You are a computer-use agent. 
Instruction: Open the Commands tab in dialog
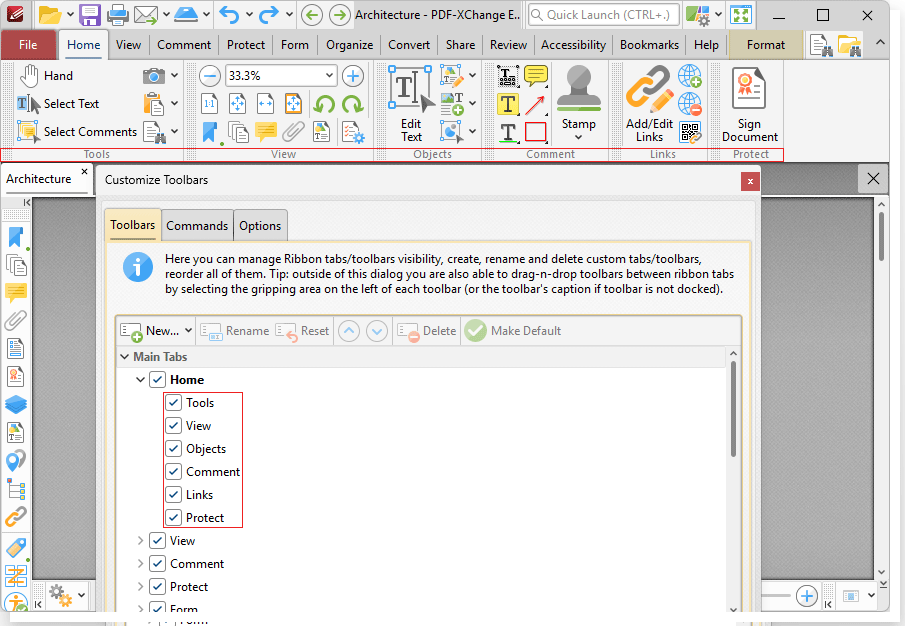pyautogui.click(x=197, y=226)
